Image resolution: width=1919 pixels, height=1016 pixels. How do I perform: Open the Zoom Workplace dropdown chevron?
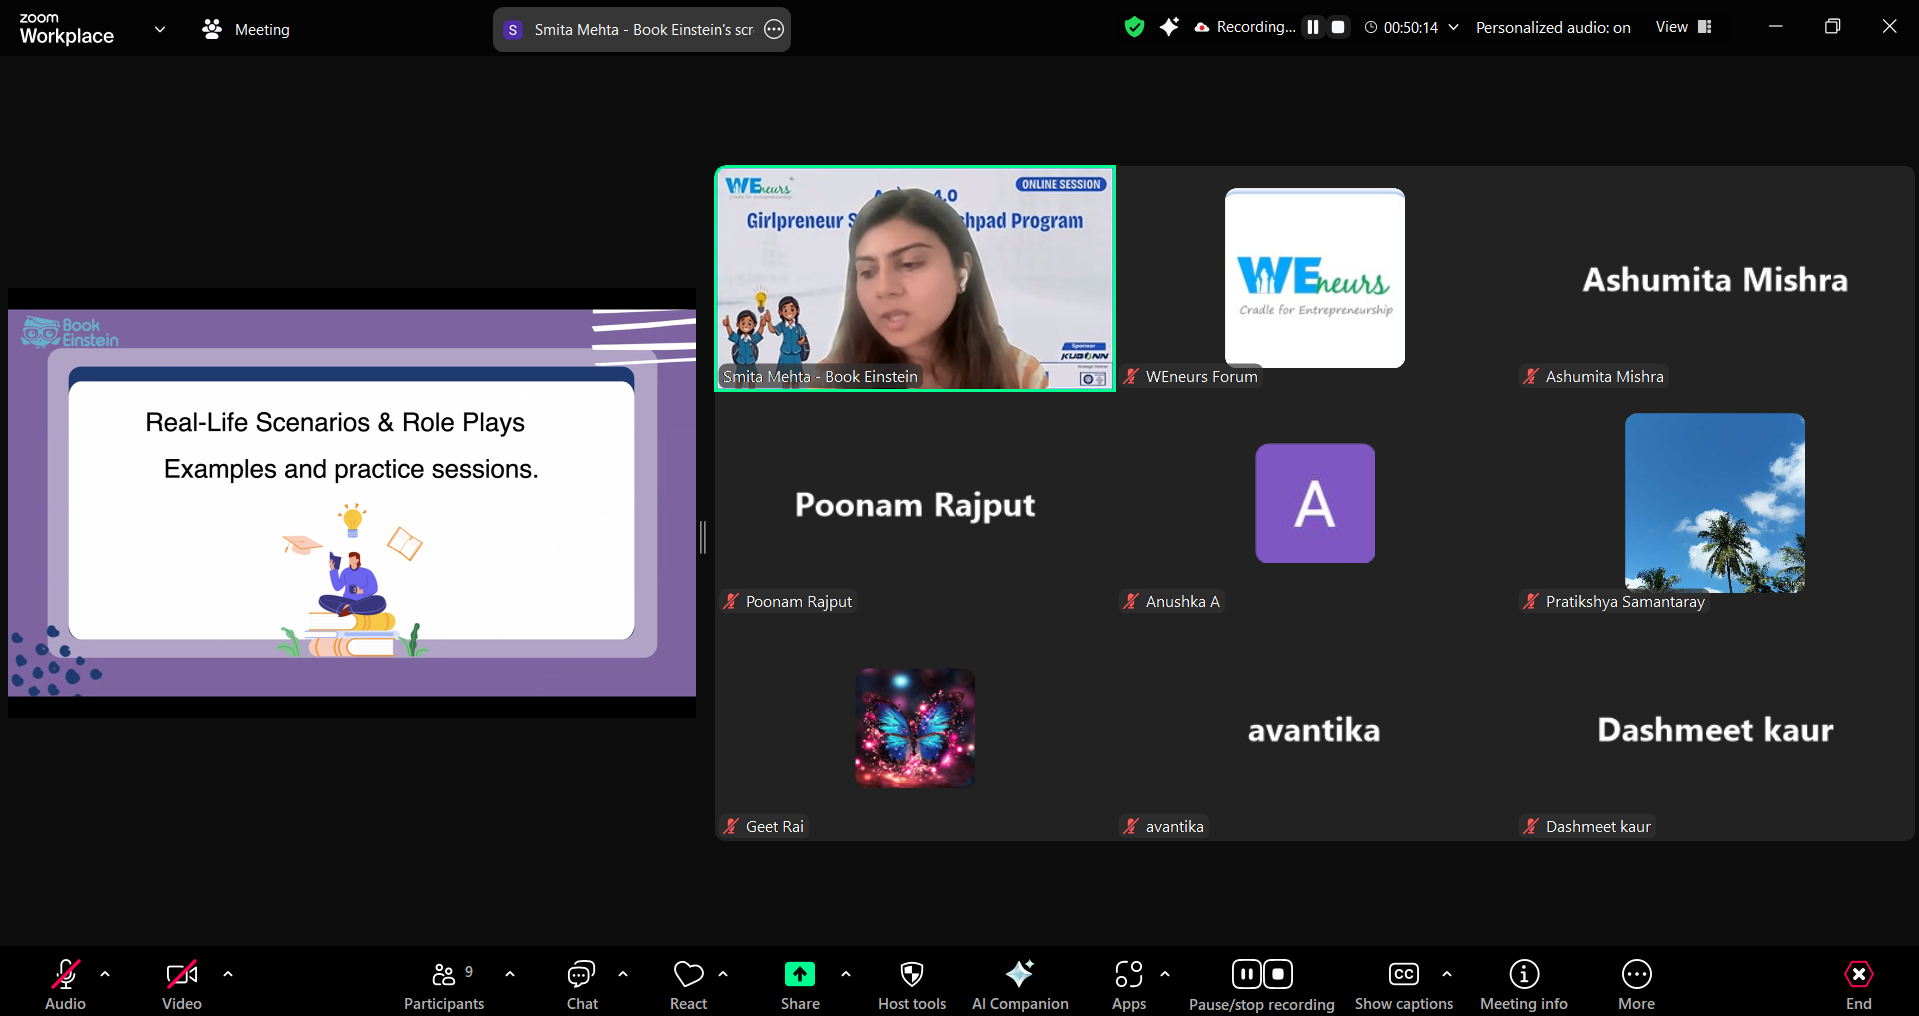pyautogui.click(x=160, y=29)
